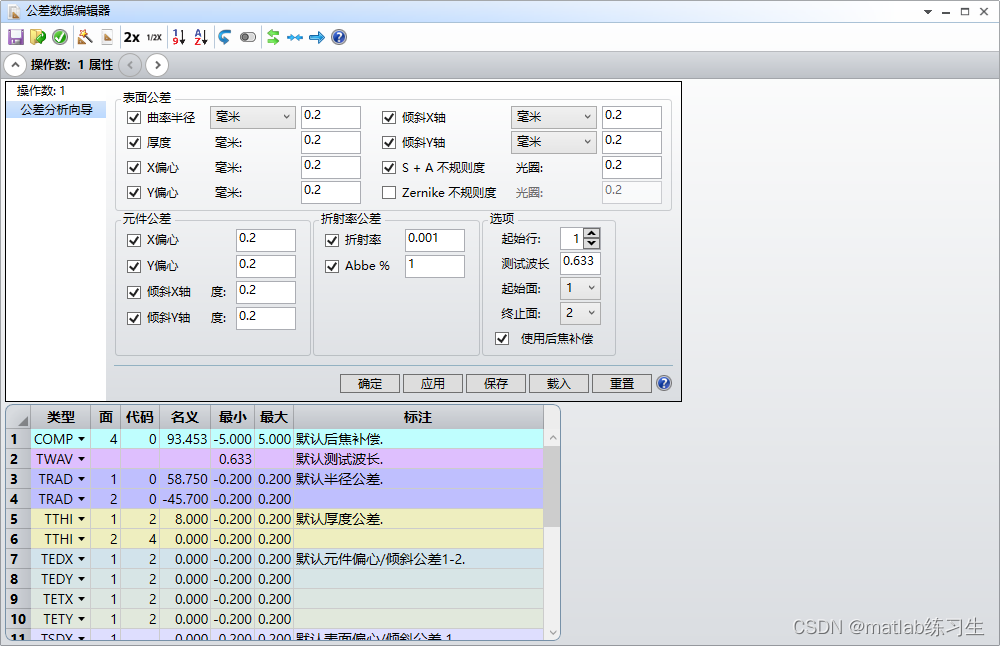Click the 1/2X tighten tolerances icon
The image size is (1000, 646).
(x=154, y=37)
